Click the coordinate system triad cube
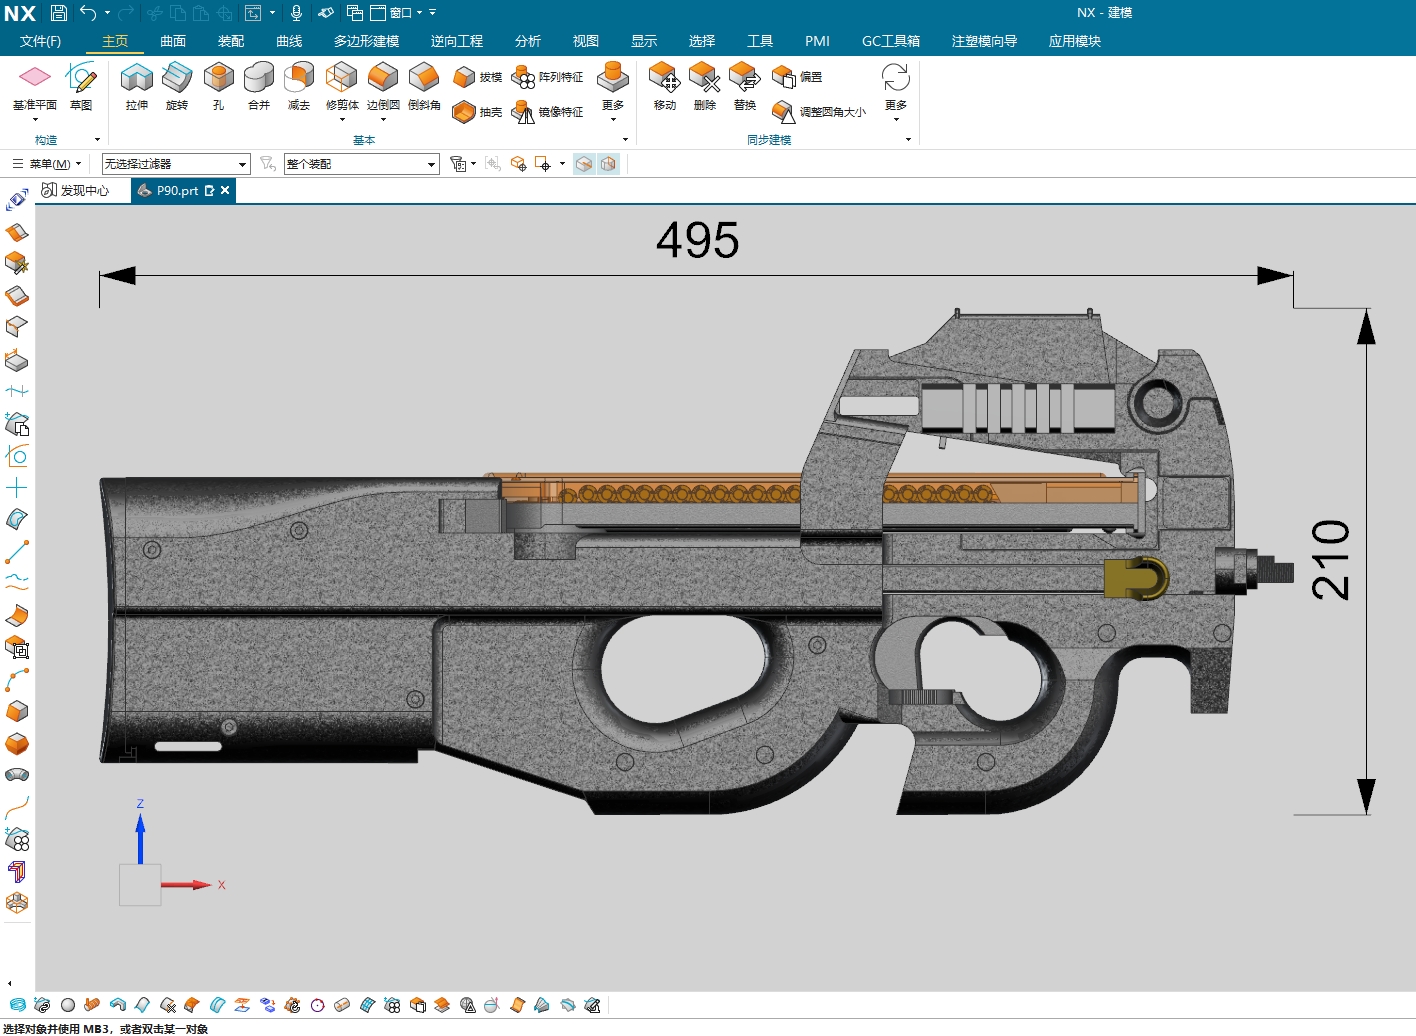The width and height of the screenshot is (1416, 1036). click(x=140, y=885)
